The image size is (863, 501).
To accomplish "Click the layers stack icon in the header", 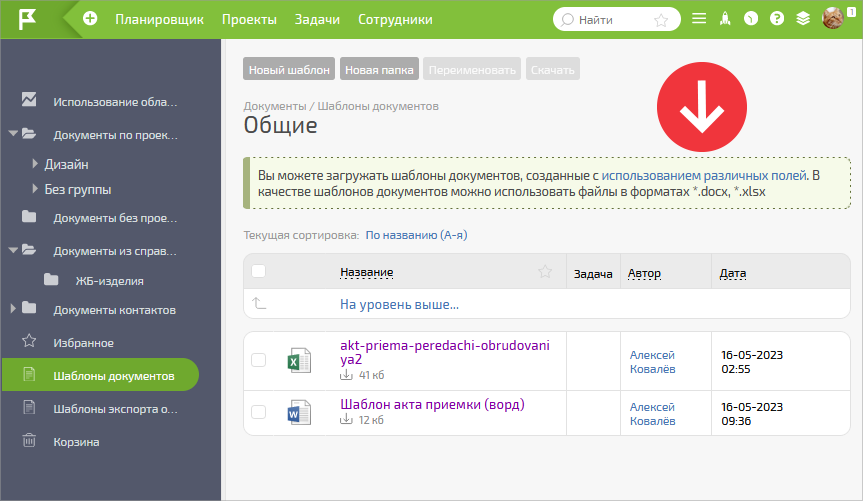I will (803, 19).
